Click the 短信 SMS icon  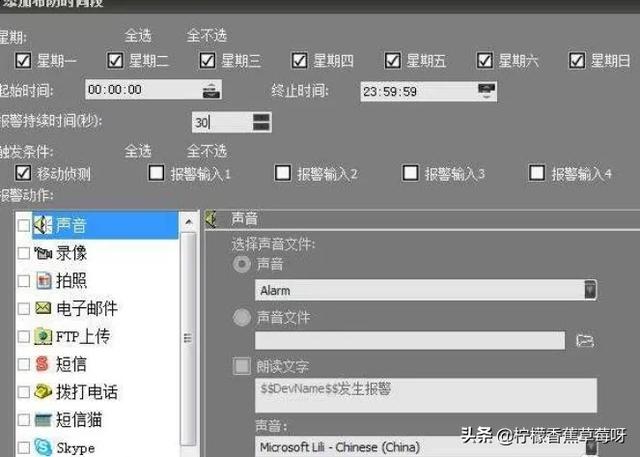tap(43, 365)
